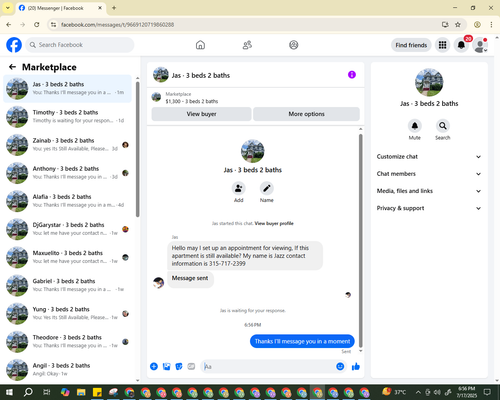Click the Search Facebook field
This screenshot has height=400, width=500.
pos(80,45)
